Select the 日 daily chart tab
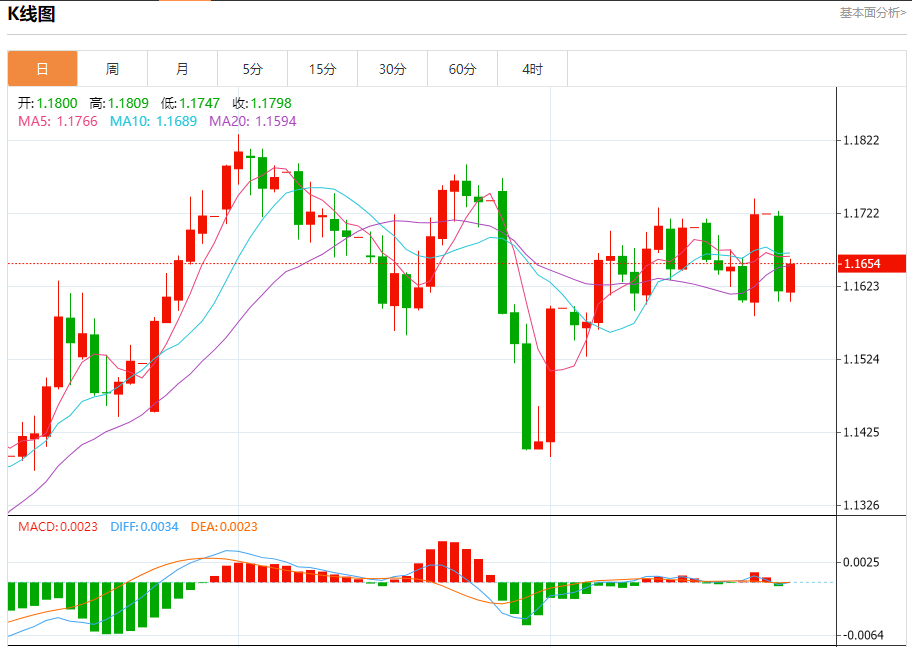 42,69
